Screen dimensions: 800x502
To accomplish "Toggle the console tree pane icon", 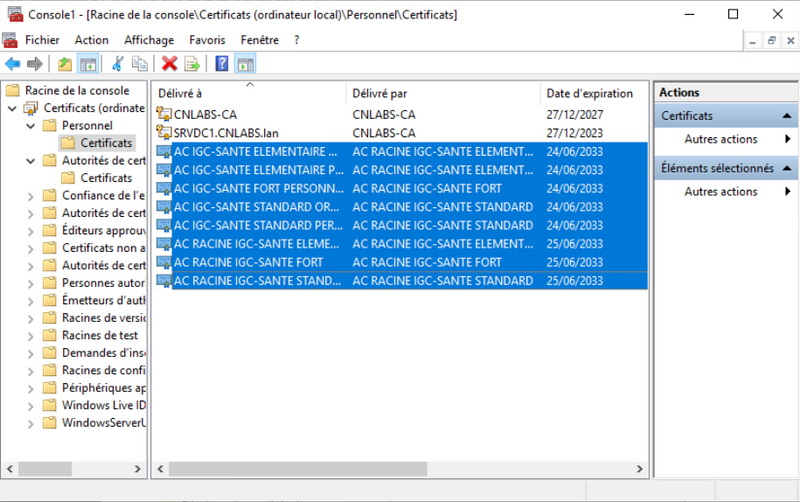I will 88,64.
